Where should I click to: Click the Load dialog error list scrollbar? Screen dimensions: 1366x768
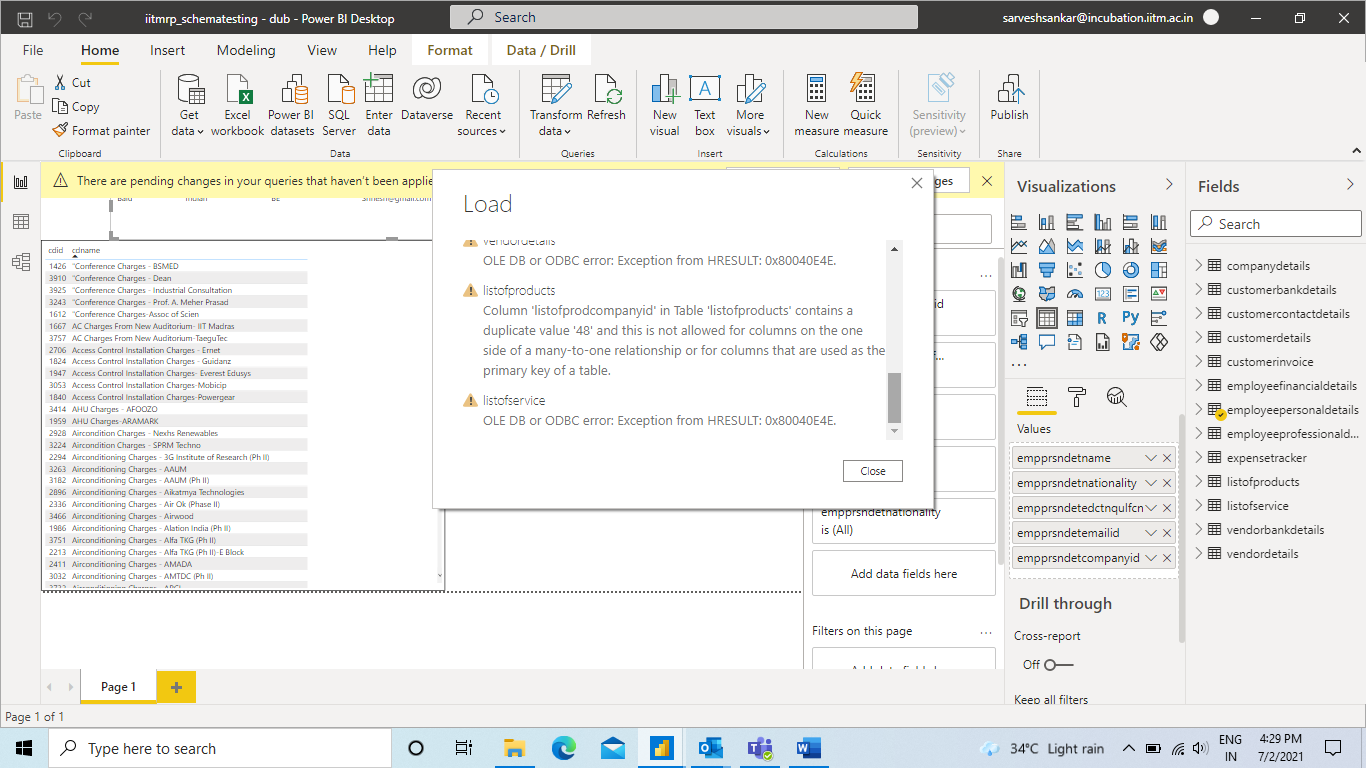(895, 398)
